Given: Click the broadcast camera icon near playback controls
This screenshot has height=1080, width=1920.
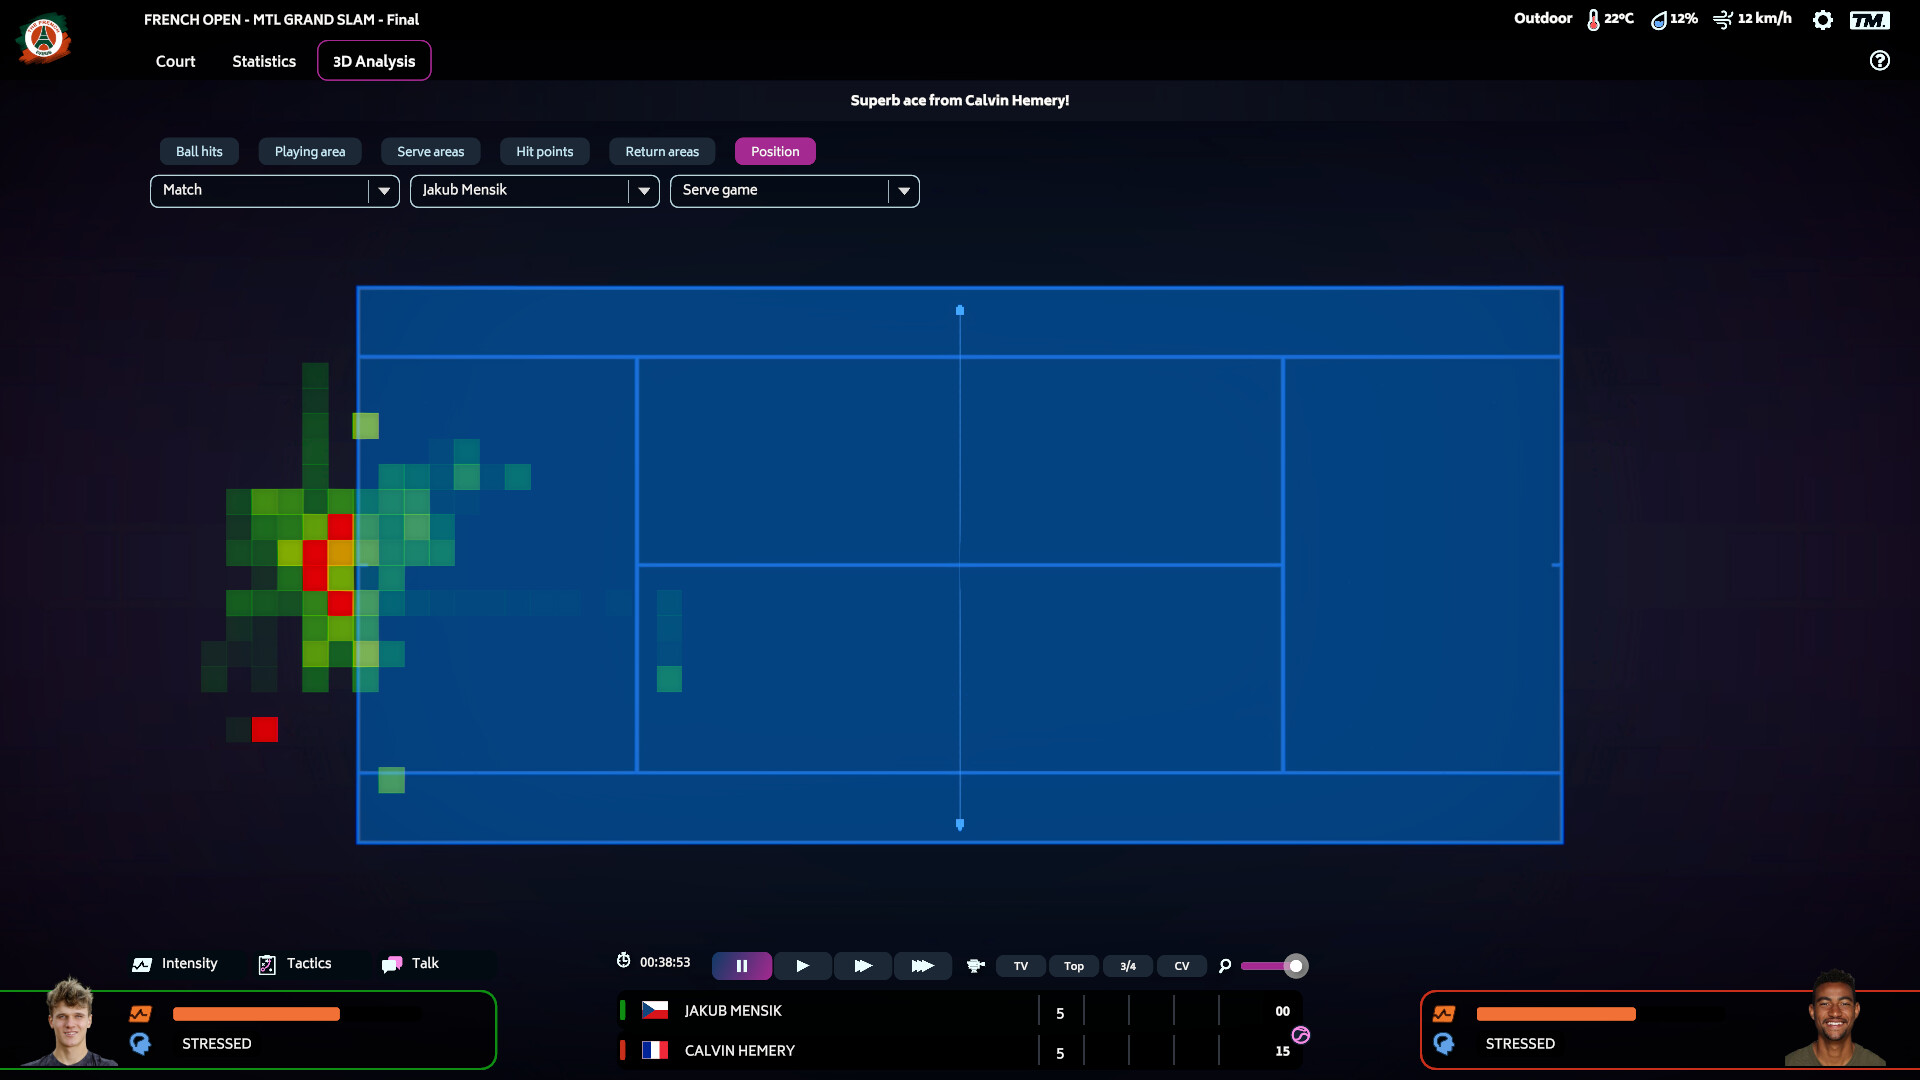Looking at the screenshot, I should (x=974, y=966).
